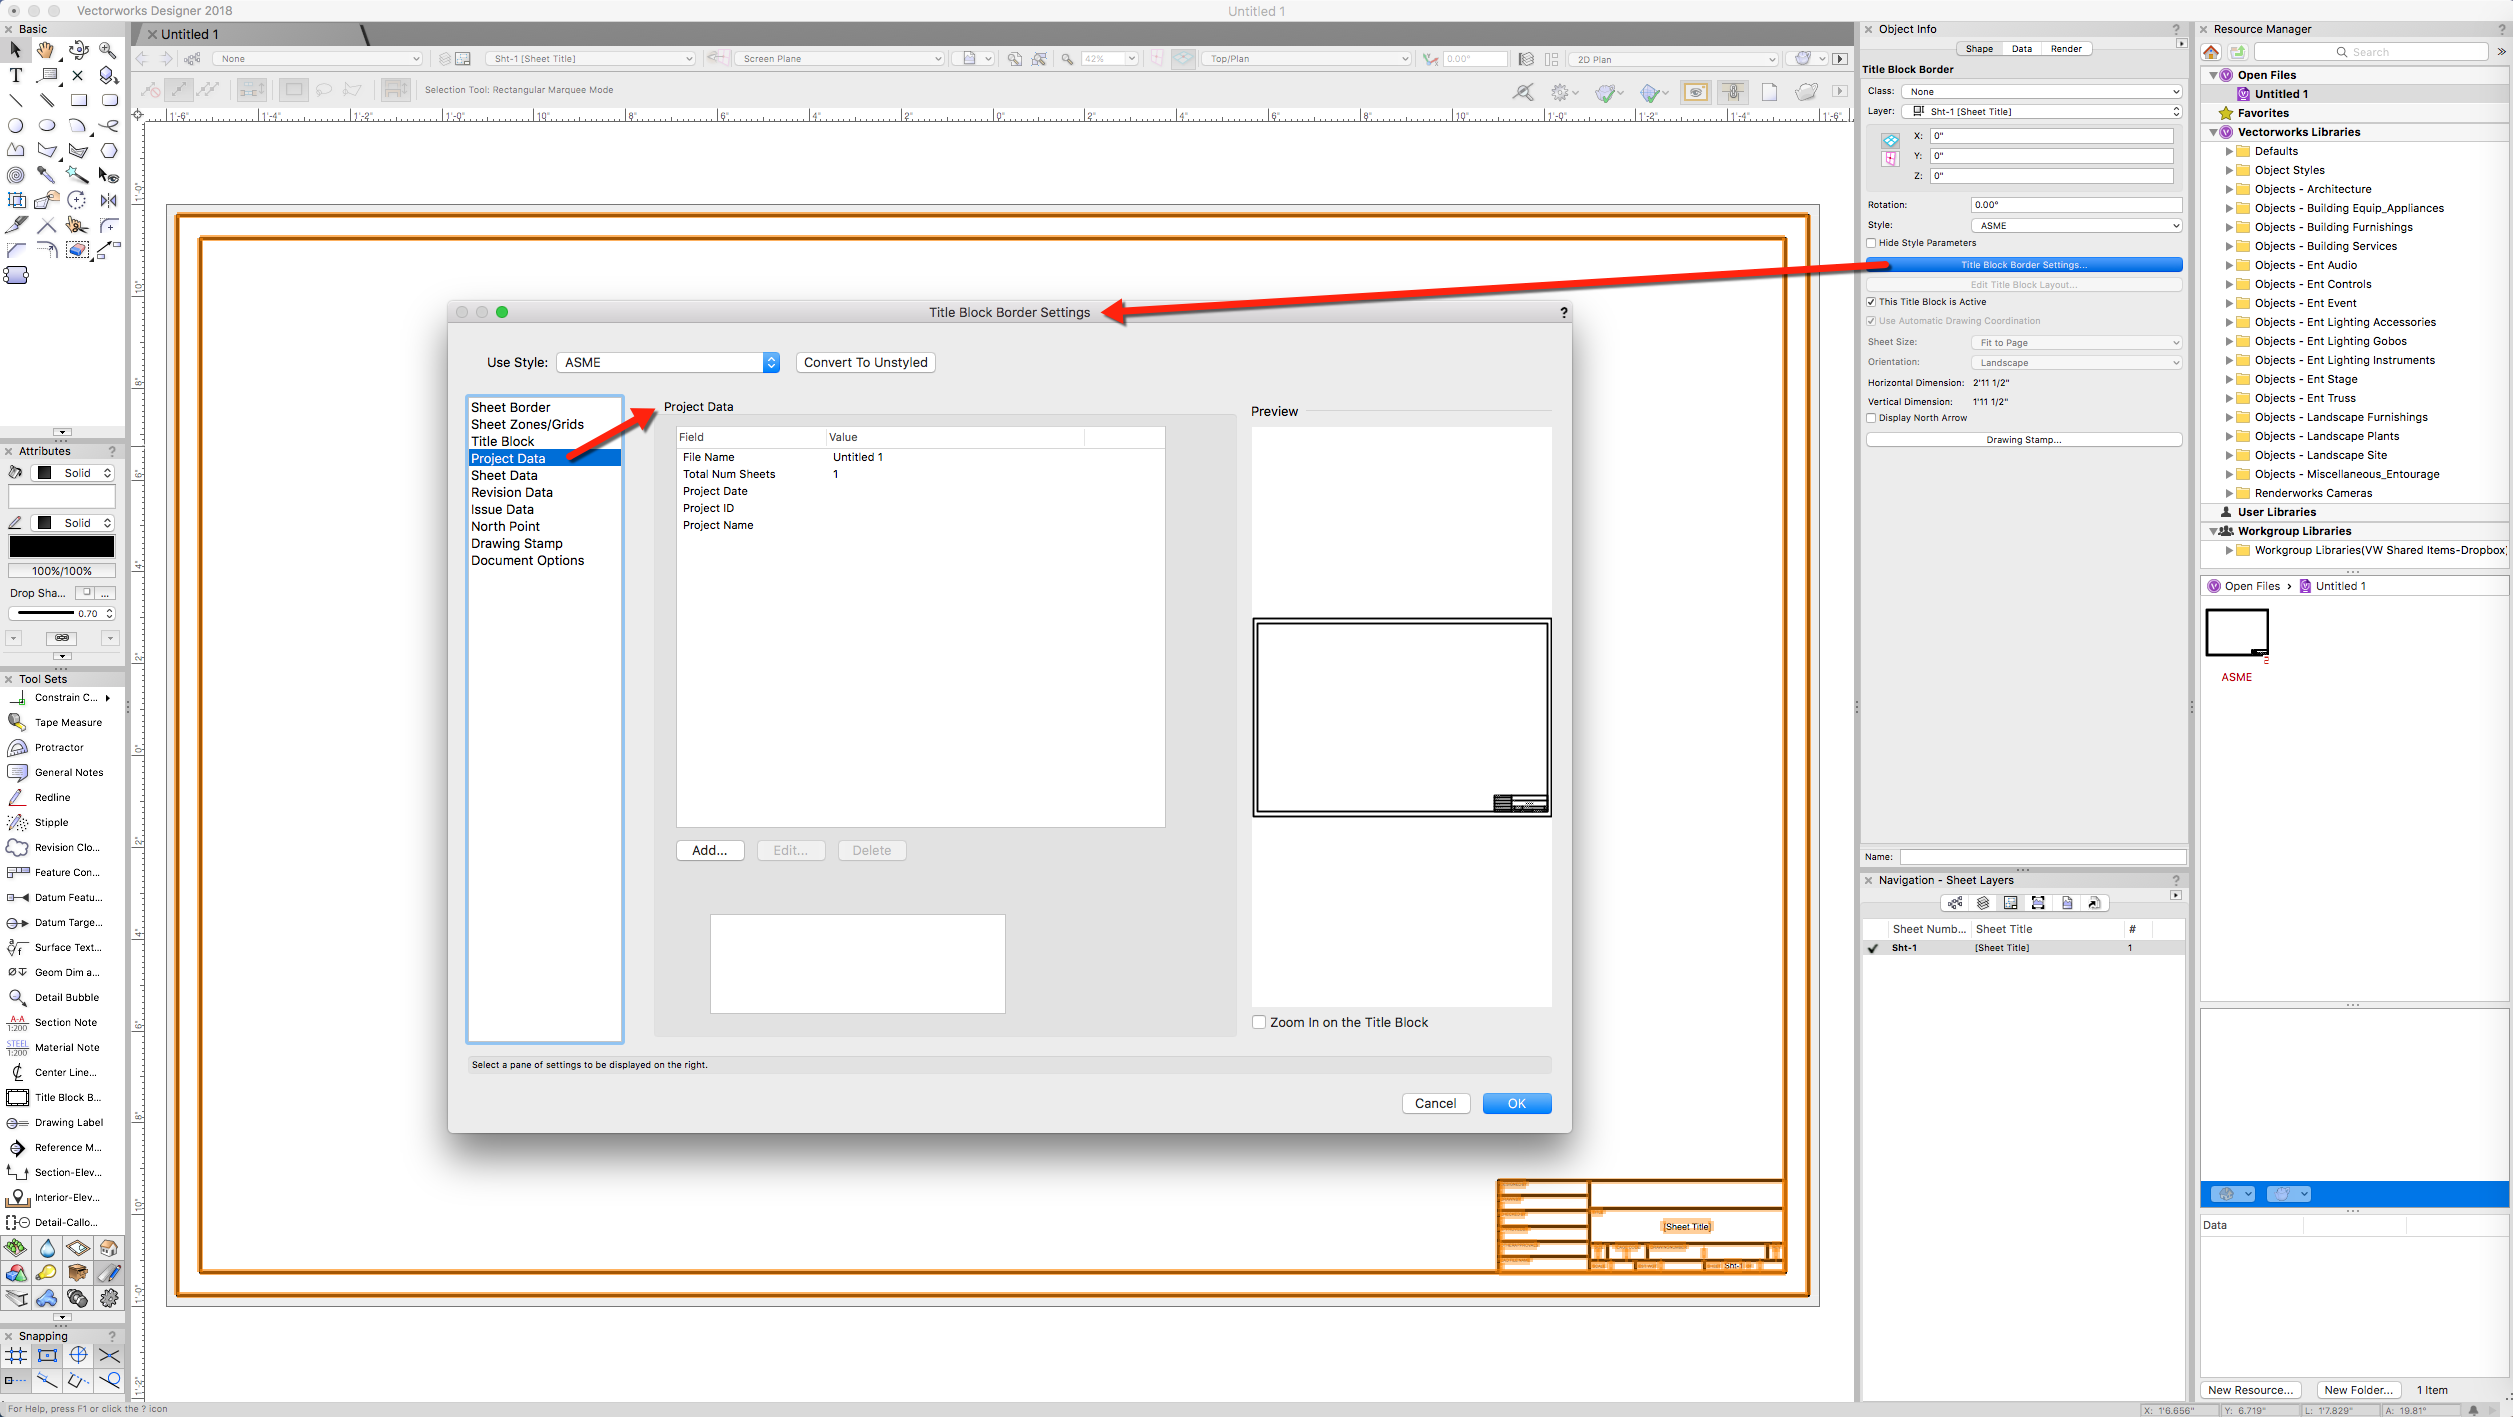Screen dimensions: 2513x1417
Task: Select the Revision Cloud tool
Action: (x=66, y=847)
